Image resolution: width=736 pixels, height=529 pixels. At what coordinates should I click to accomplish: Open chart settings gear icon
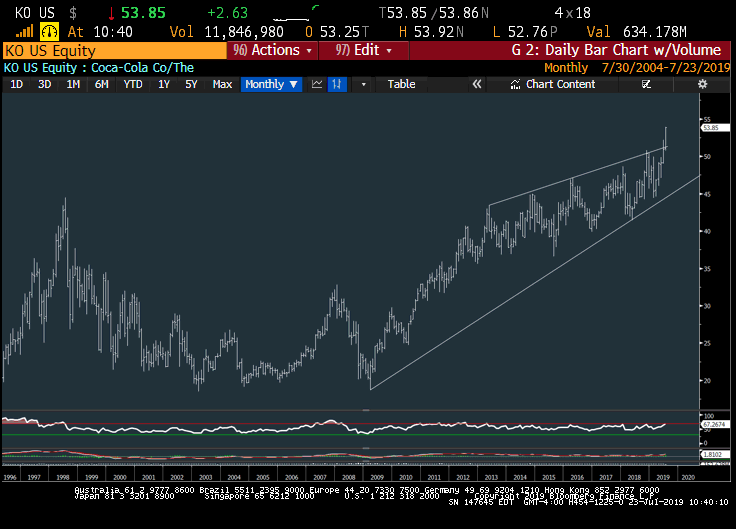[702, 84]
